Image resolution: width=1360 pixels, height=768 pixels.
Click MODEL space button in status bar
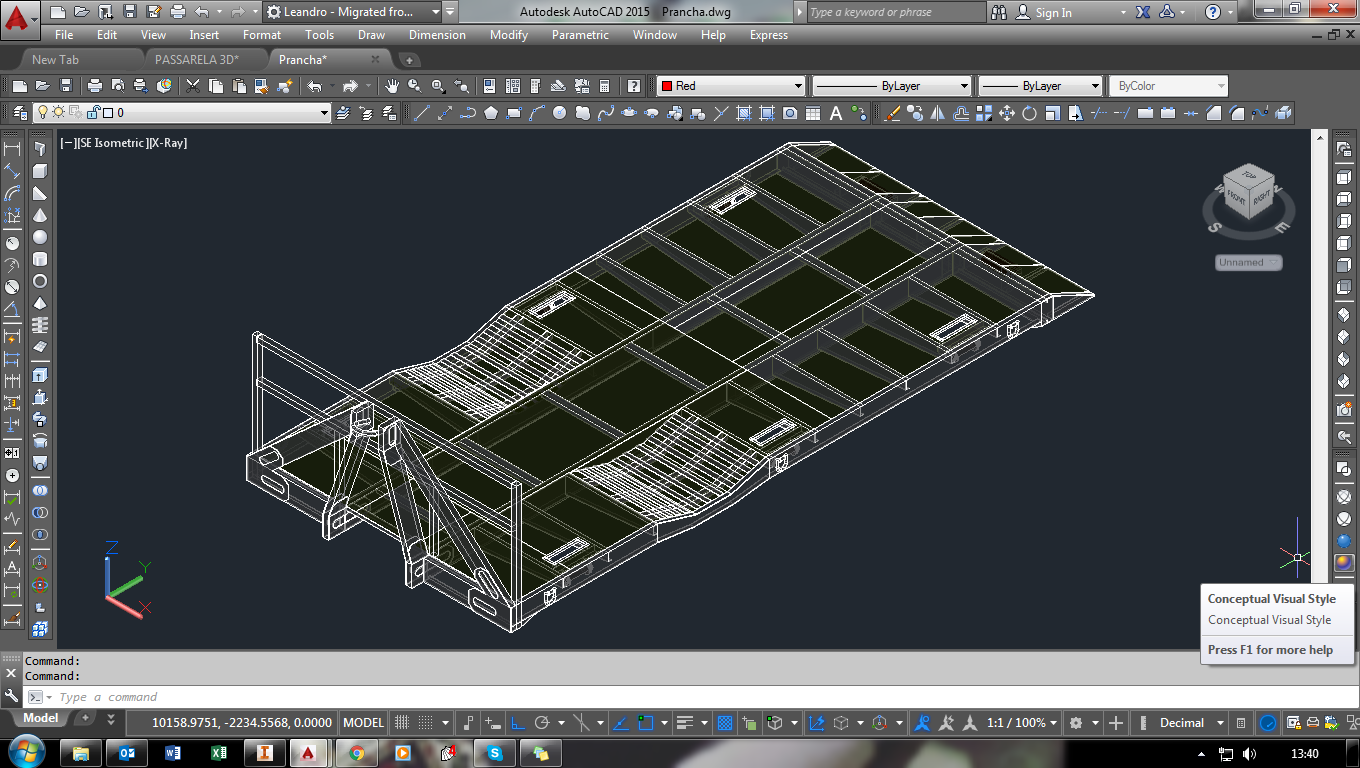[x=364, y=722]
